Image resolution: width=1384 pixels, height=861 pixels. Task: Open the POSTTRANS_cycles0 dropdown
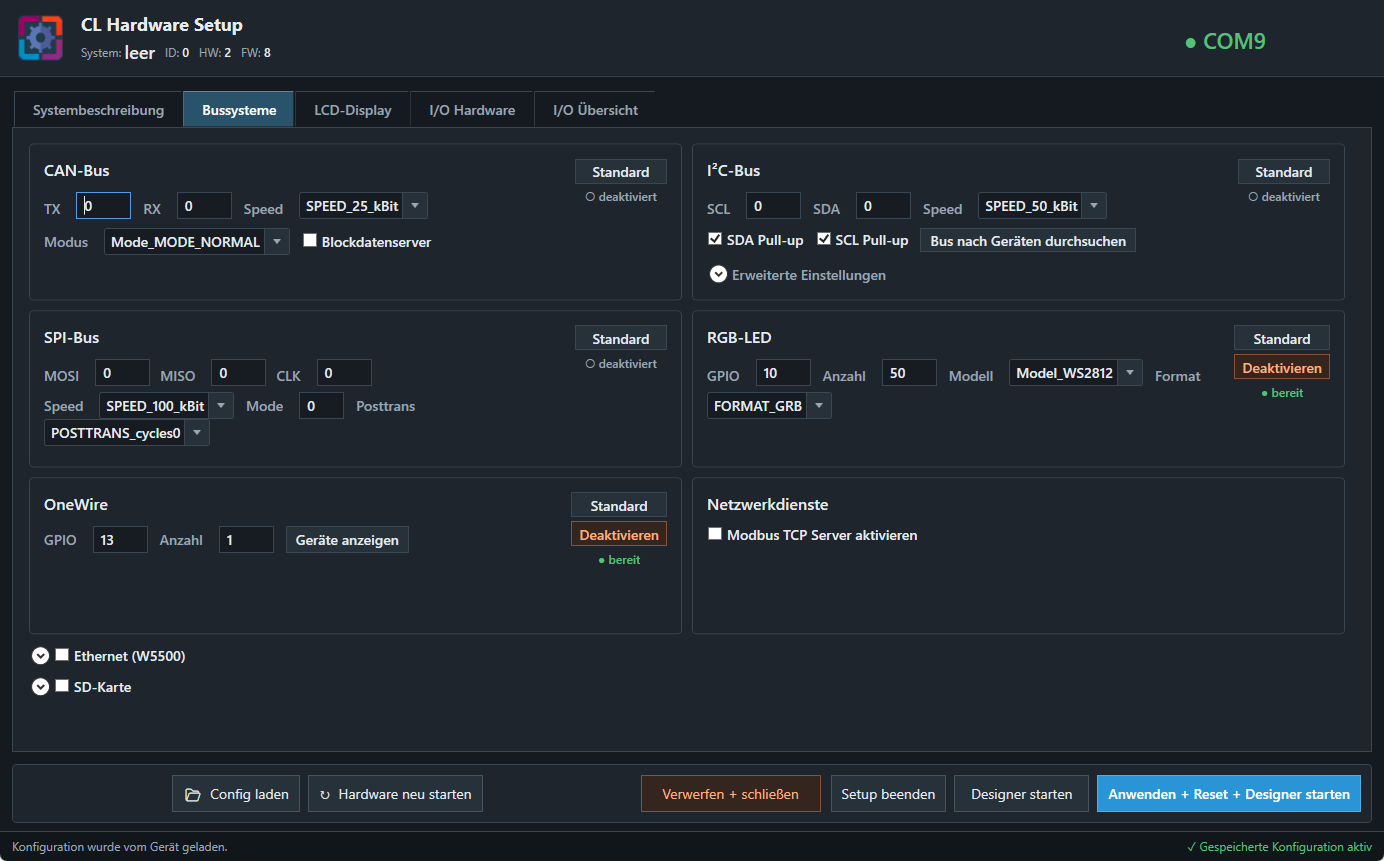coord(127,433)
